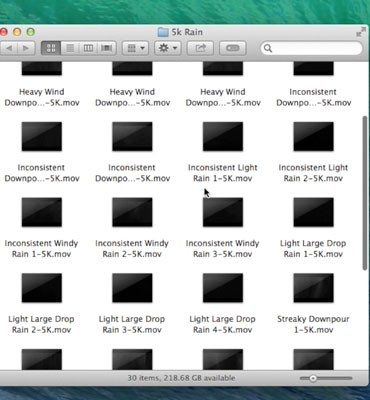Viewport: 370px width, 400px height.
Task: Select Streaky Downpour 1-5K.mov thumbnail
Action: point(313,288)
